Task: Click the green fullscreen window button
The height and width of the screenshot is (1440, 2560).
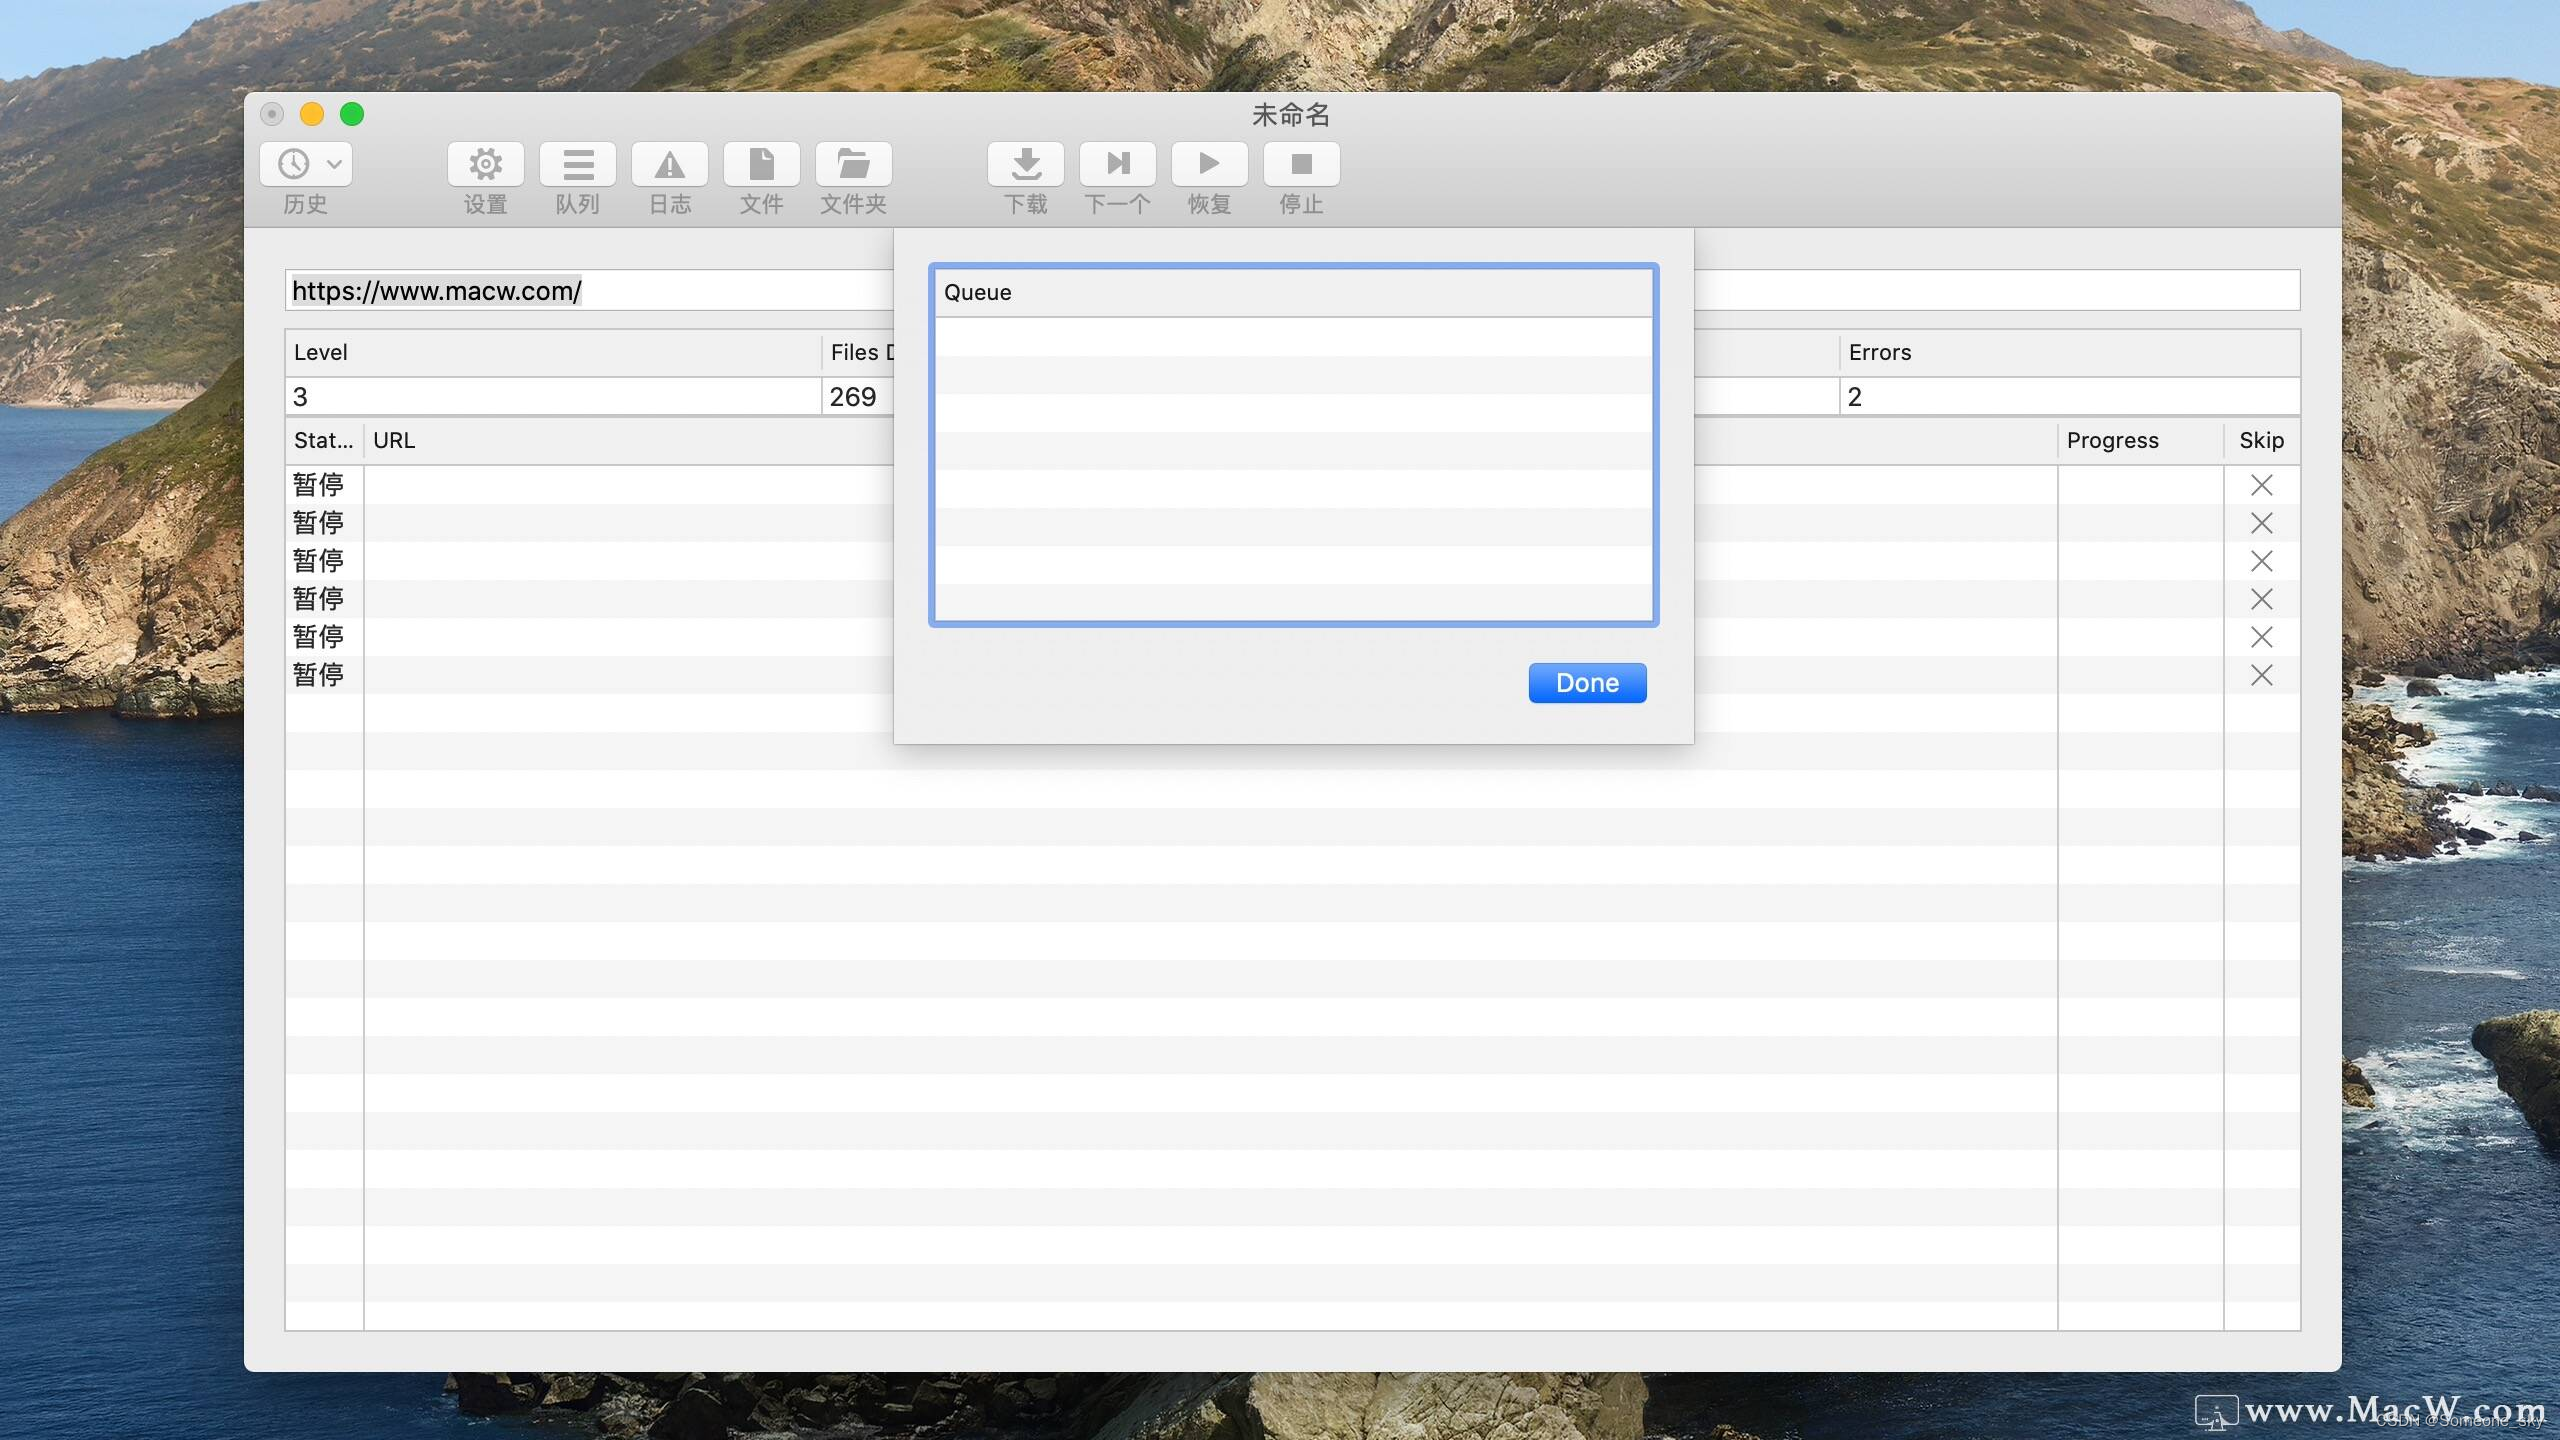Action: (352, 114)
